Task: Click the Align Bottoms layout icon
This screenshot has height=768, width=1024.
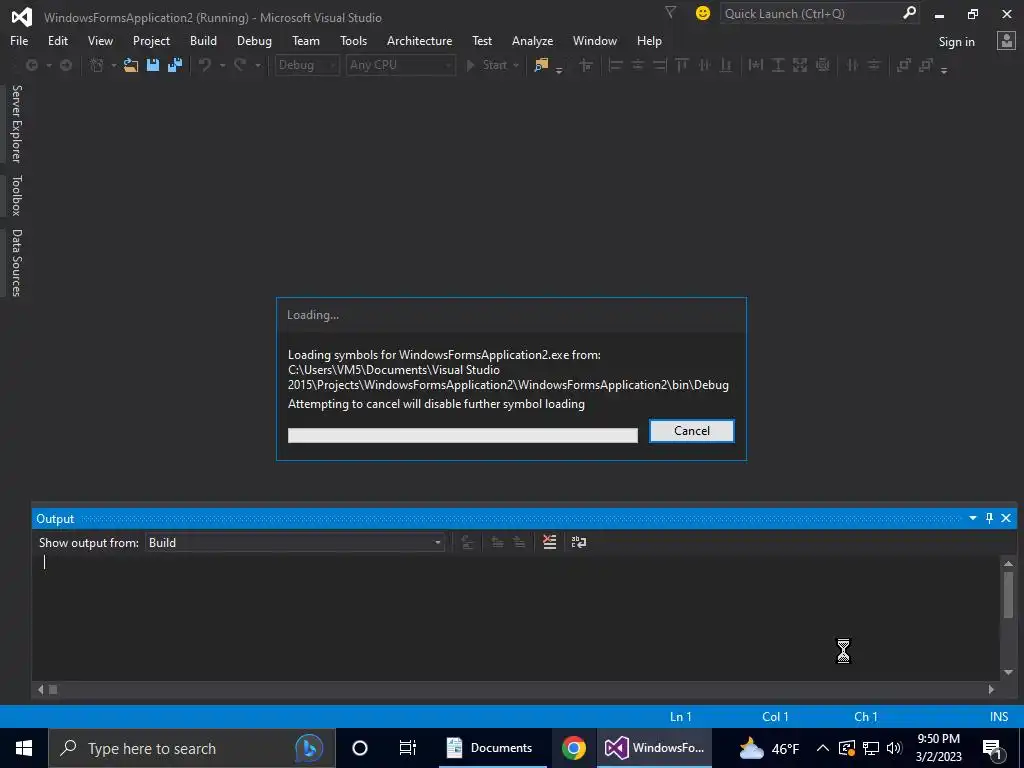Action: click(x=726, y=65)
